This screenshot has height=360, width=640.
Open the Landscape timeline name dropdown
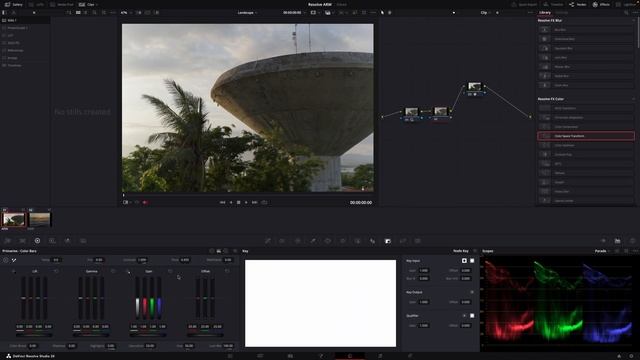point(247,13)
